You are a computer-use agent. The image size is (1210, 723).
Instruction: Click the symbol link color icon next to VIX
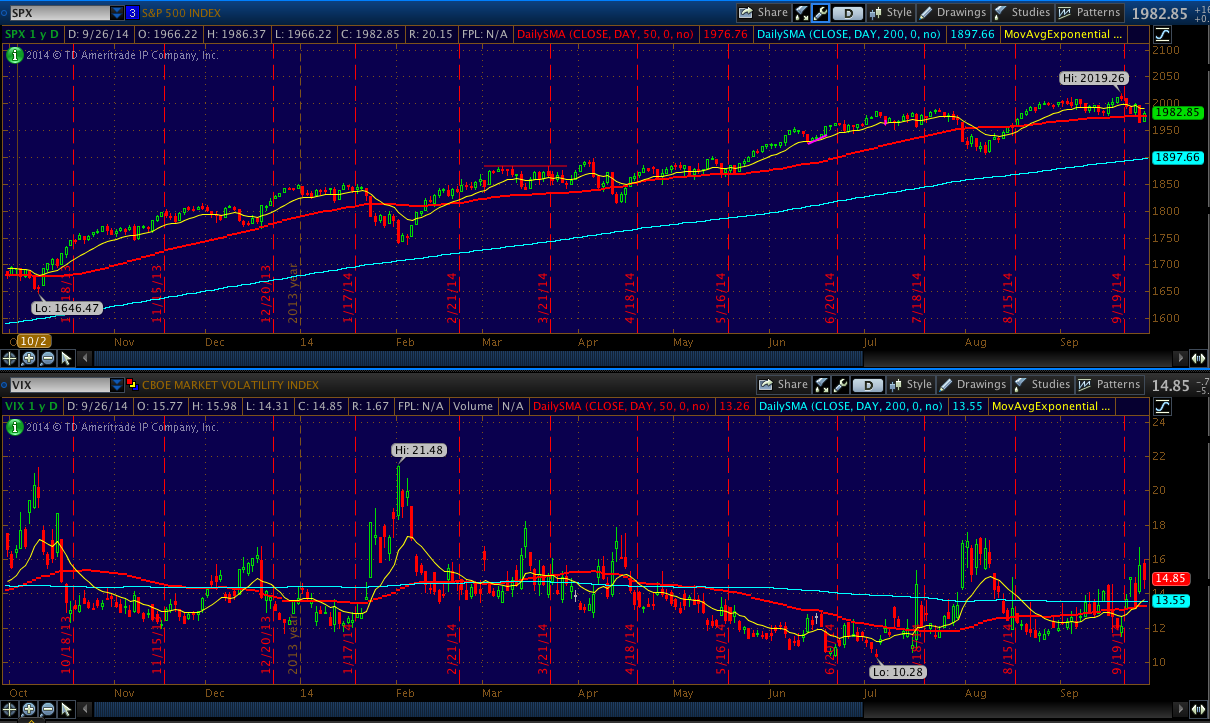131,385
